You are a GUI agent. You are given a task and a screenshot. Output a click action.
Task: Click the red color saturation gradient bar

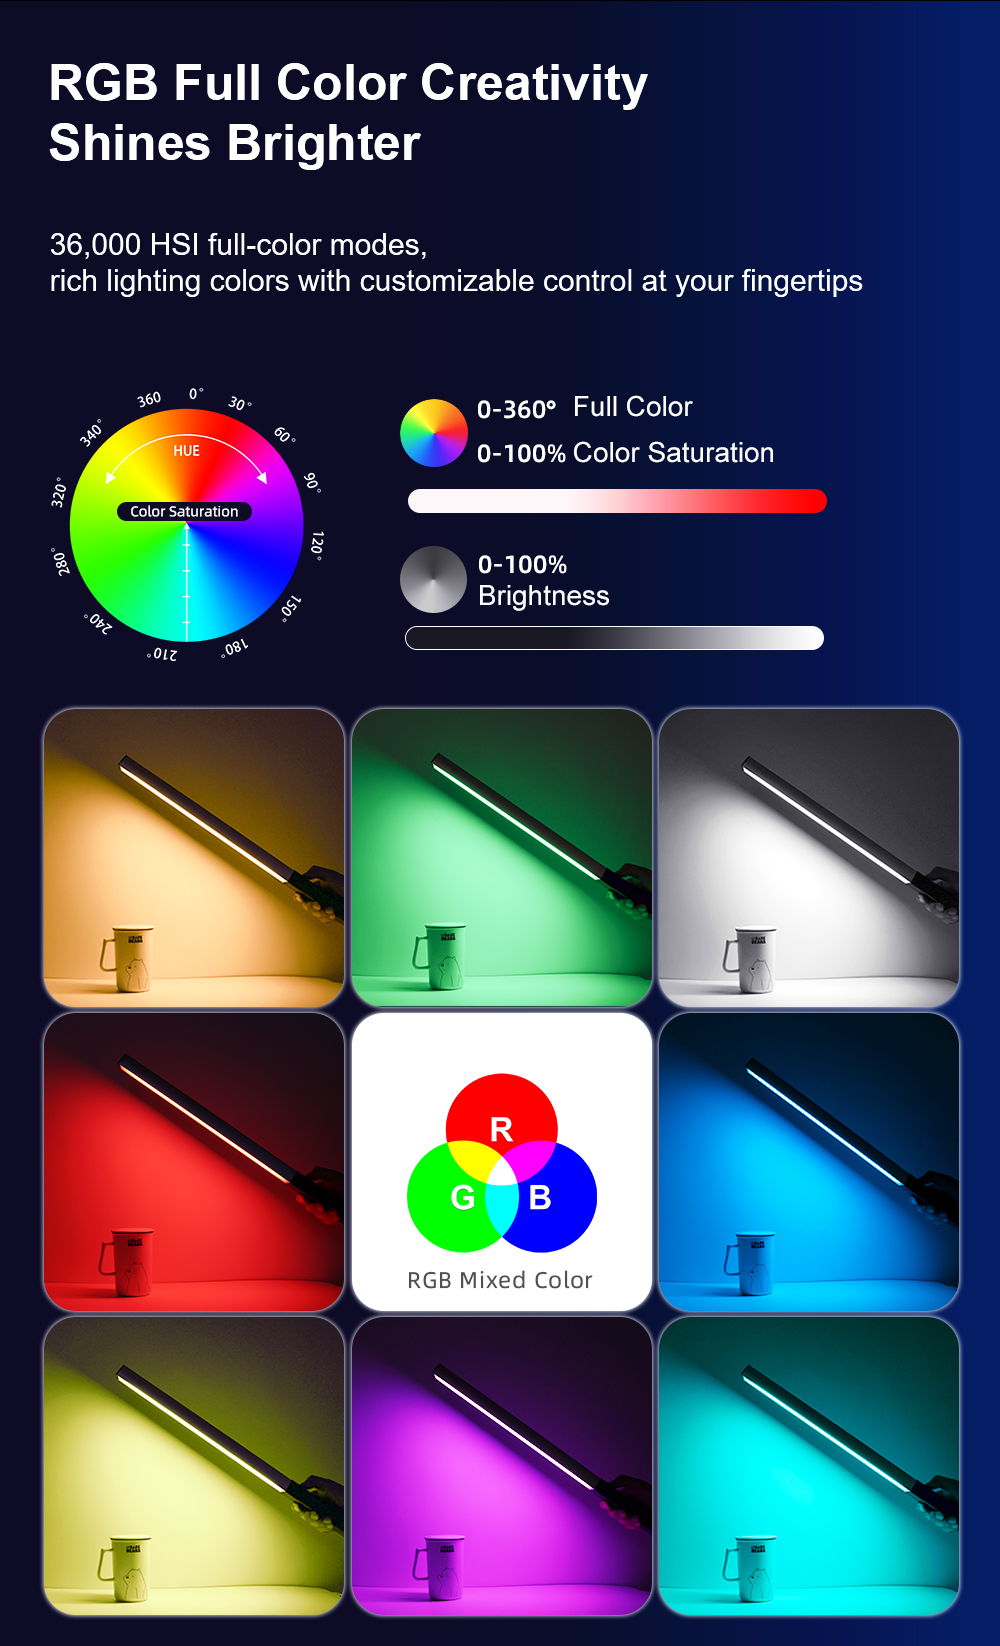617,501
